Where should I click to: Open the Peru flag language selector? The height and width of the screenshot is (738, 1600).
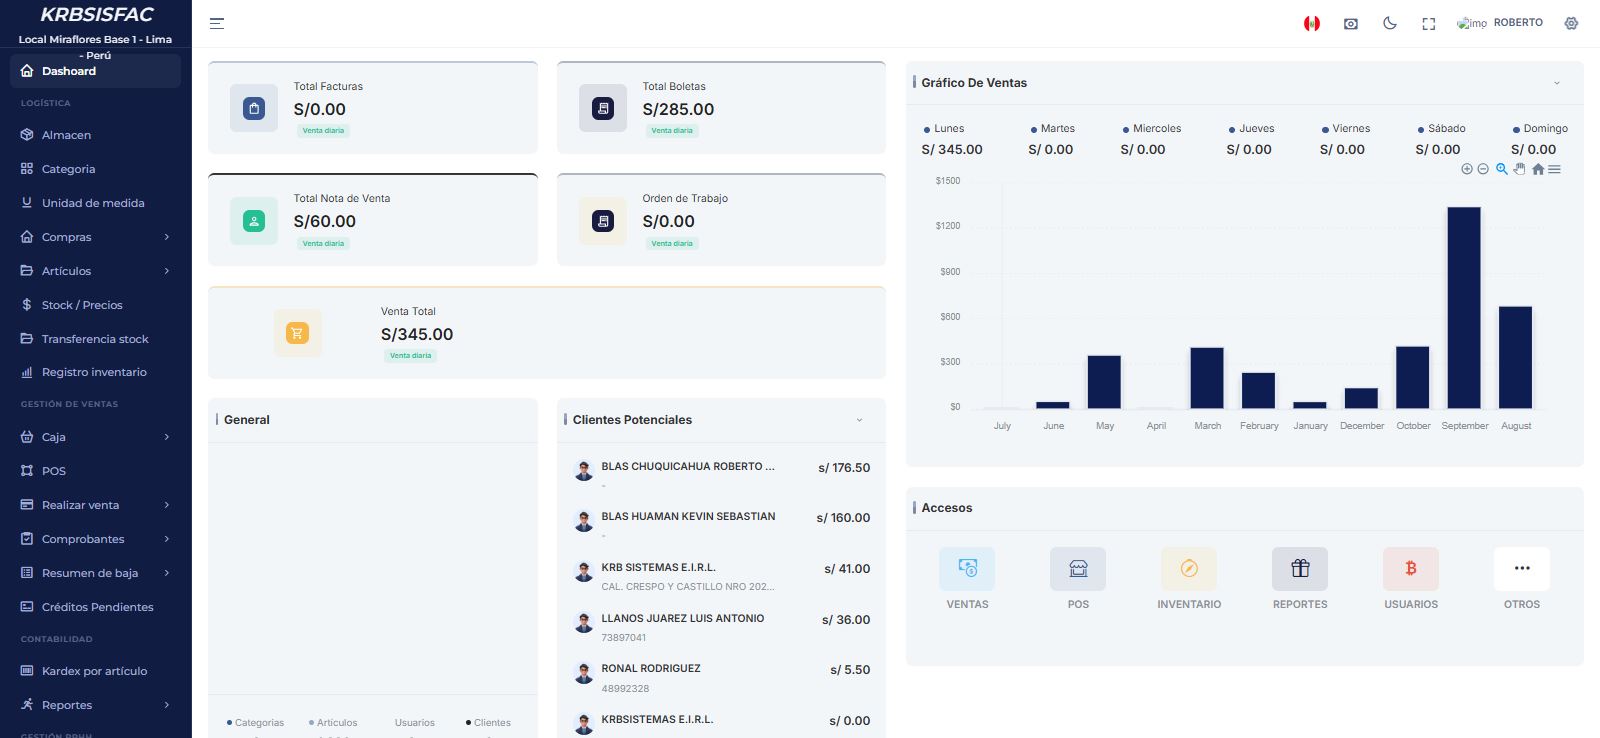point(1312,23)
